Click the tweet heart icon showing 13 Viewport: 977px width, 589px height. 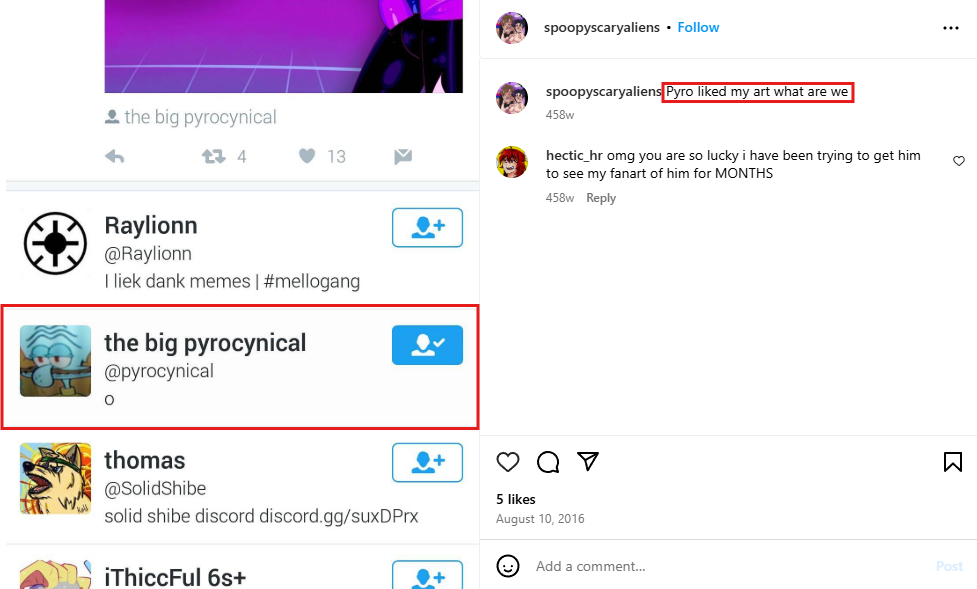tap(308, 156)
